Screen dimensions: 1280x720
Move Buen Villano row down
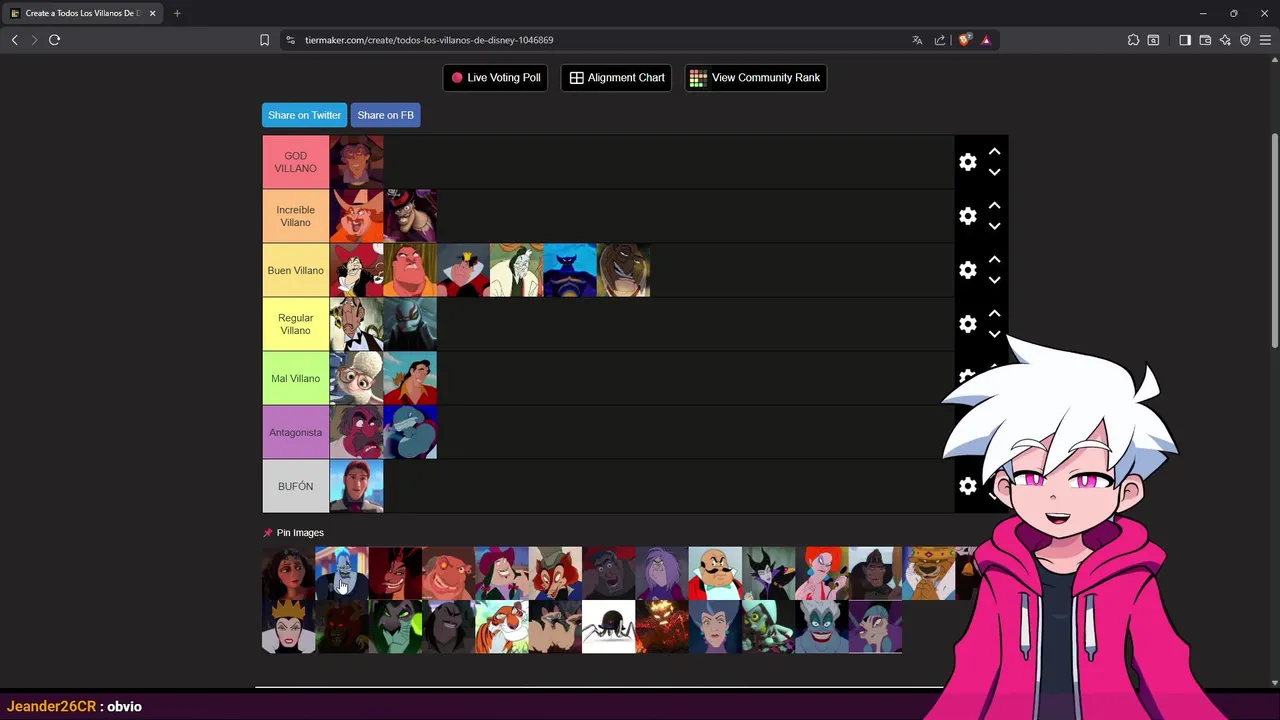[994, 280]
